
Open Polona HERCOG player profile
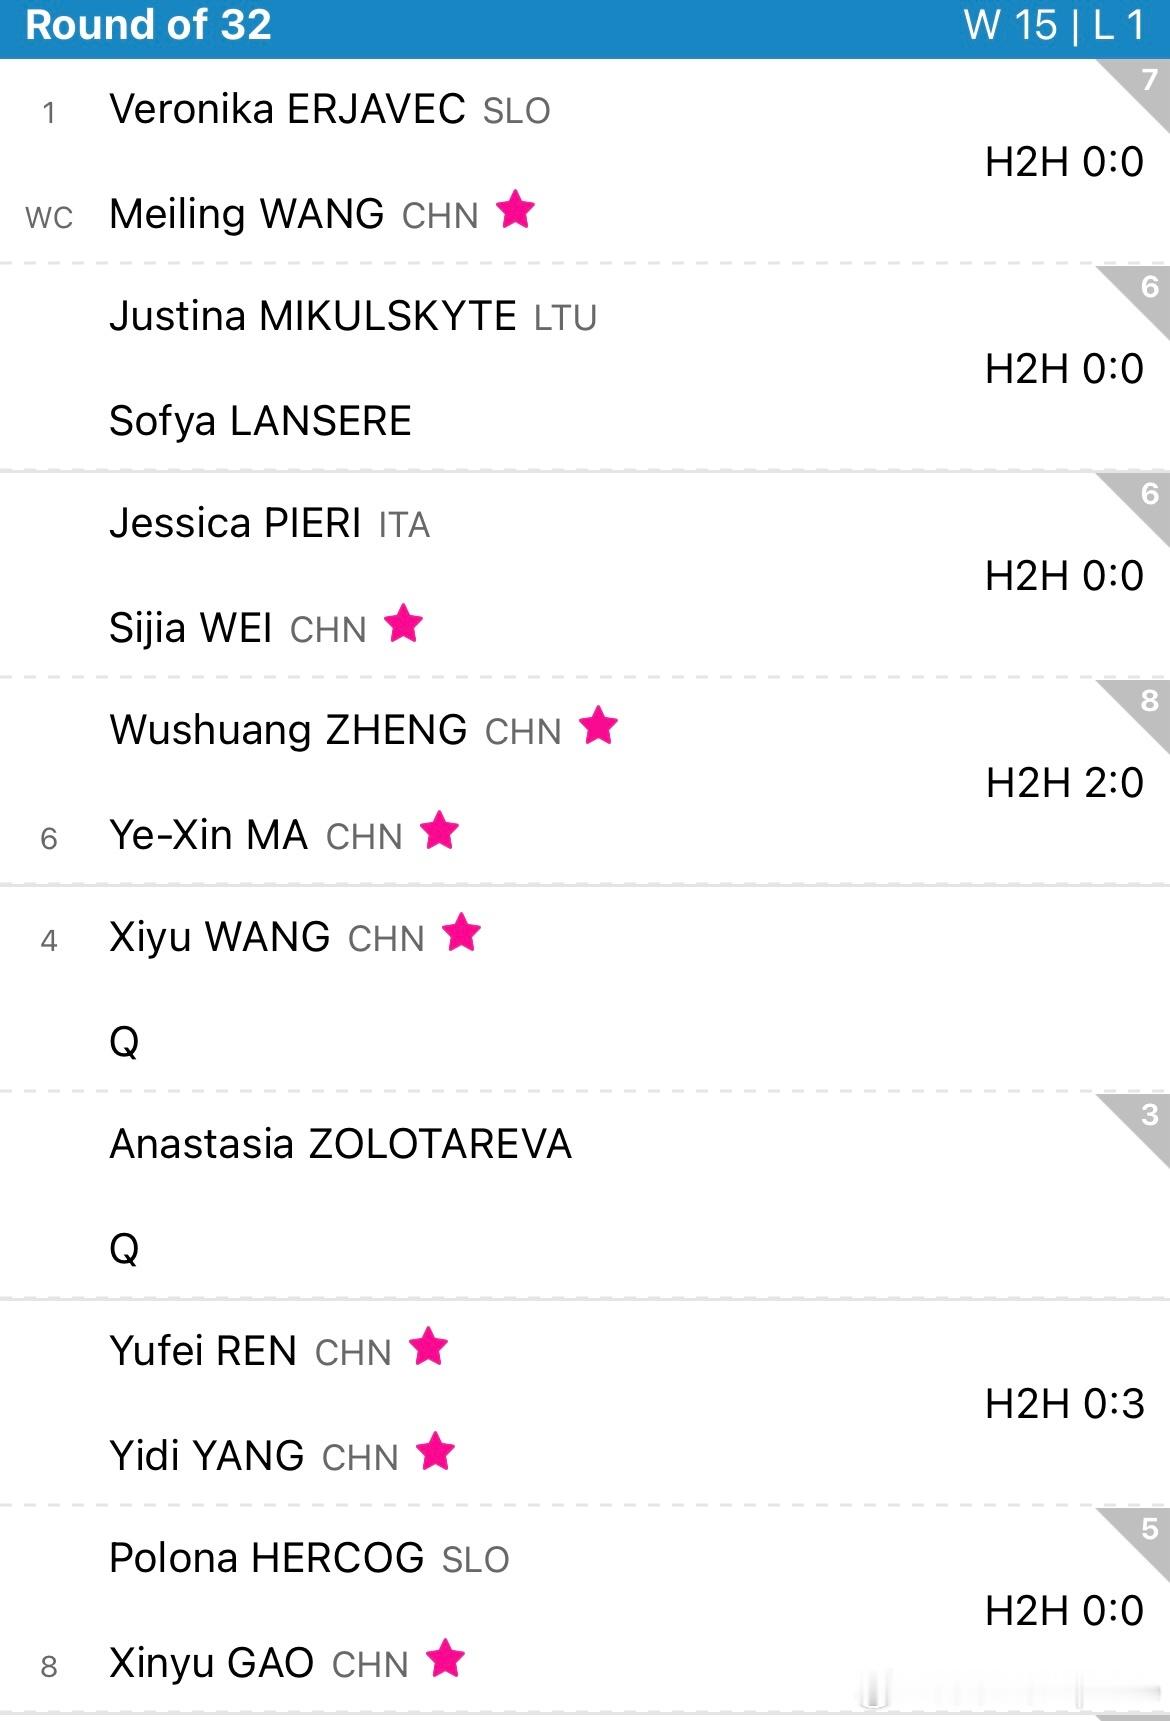267,1558
